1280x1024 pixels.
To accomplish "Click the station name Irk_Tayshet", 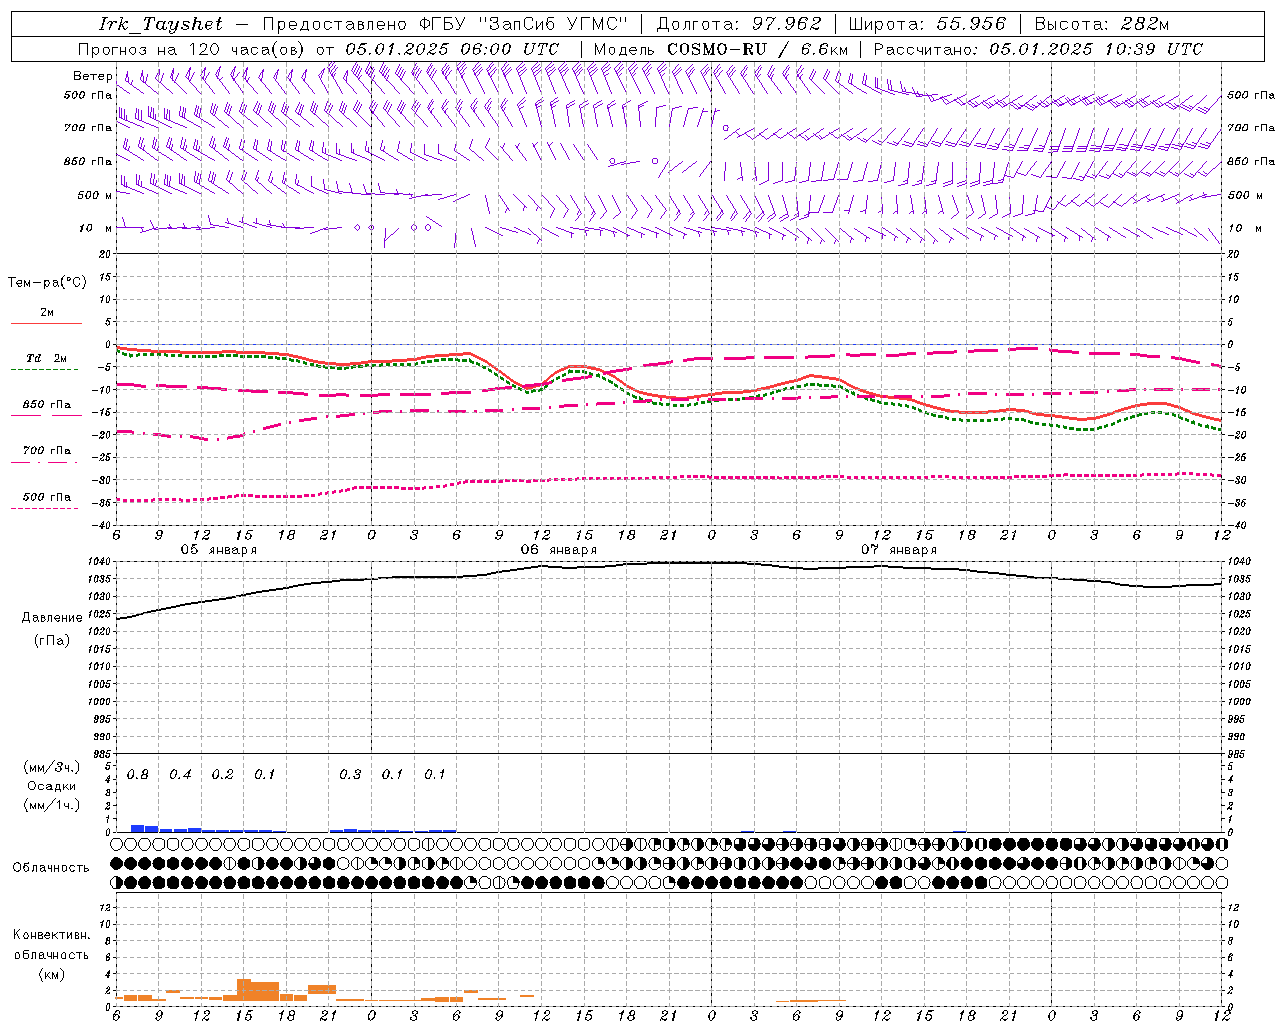I will click(x=160, y=24).
